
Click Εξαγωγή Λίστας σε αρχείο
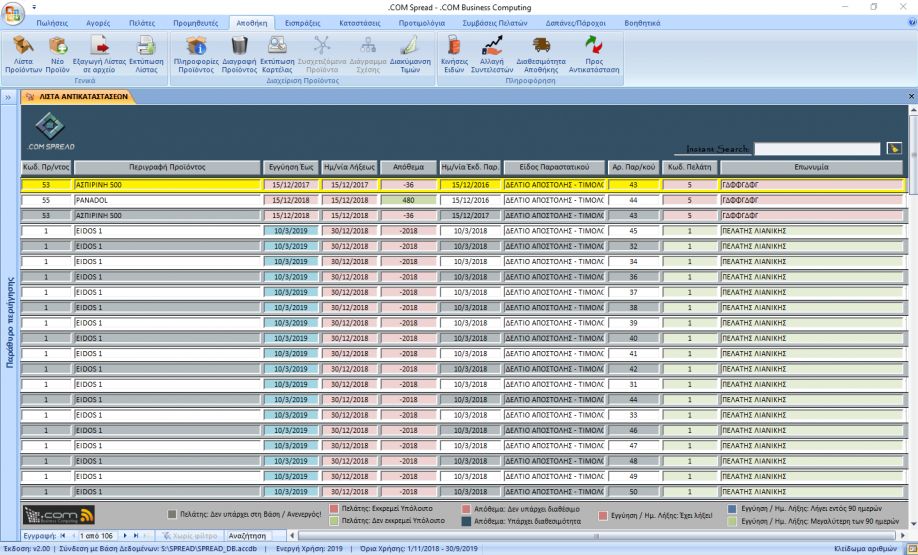coord(100,54)
